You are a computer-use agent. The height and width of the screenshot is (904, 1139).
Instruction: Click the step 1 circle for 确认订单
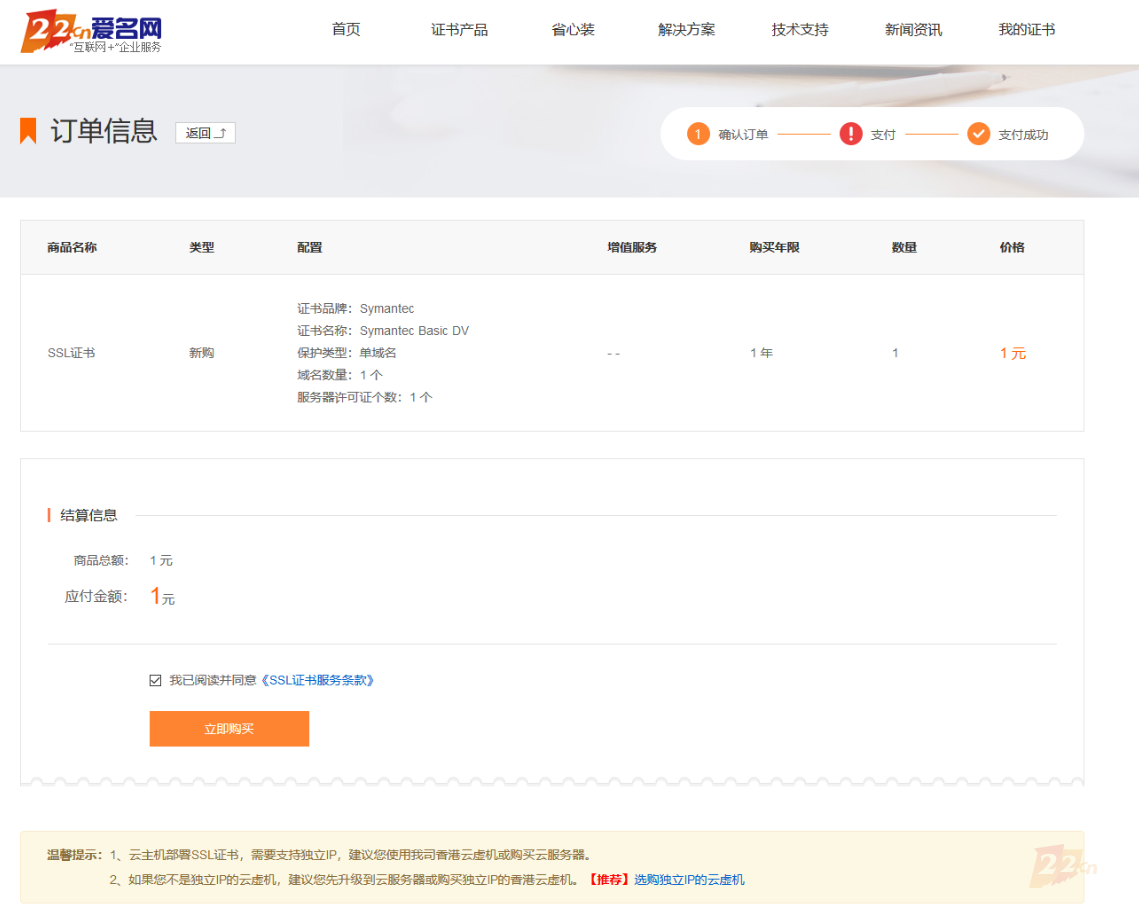[698, 134]
